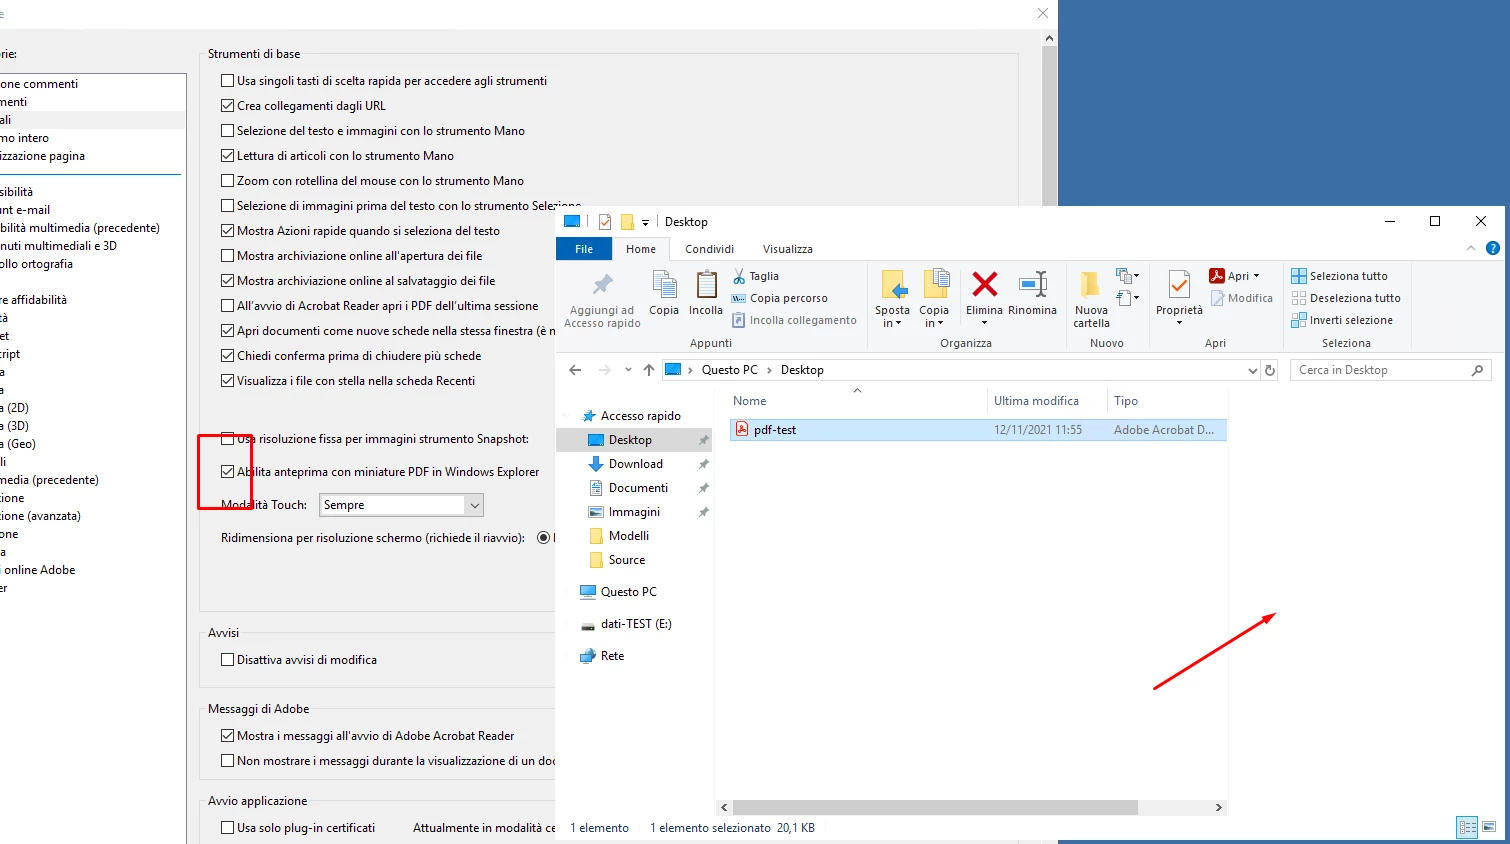Click Questo PC in the address breadcrumb

[729, 370]
